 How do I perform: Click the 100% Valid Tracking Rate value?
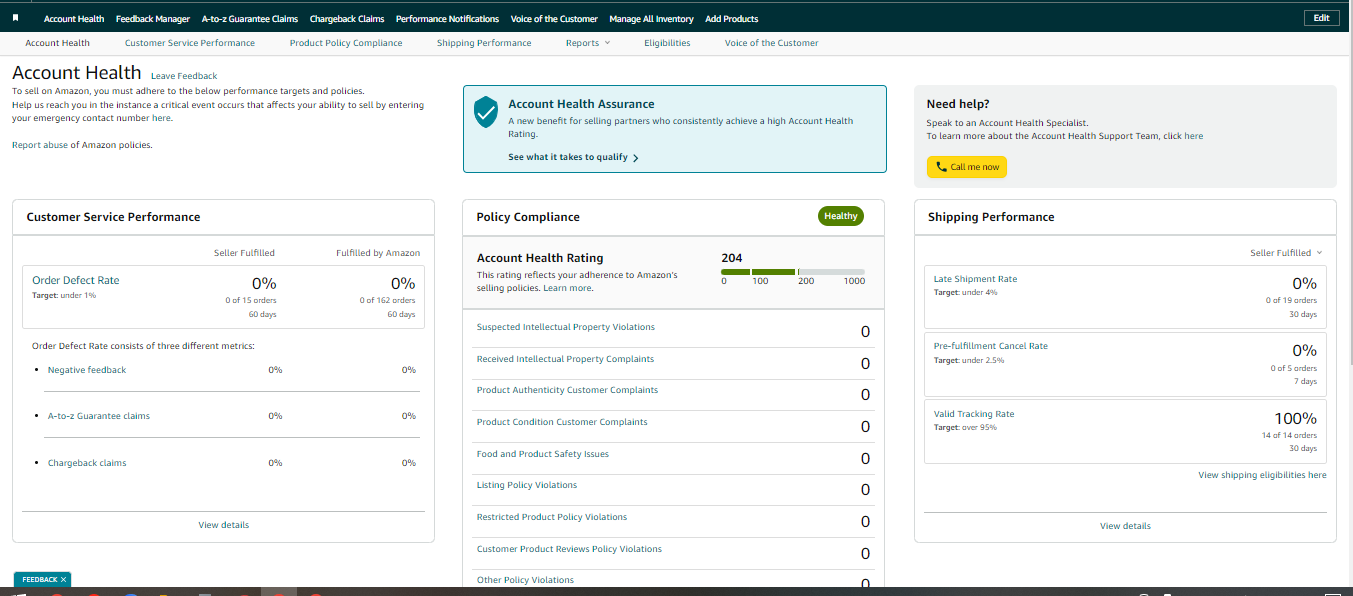(x=1295, y=419)
